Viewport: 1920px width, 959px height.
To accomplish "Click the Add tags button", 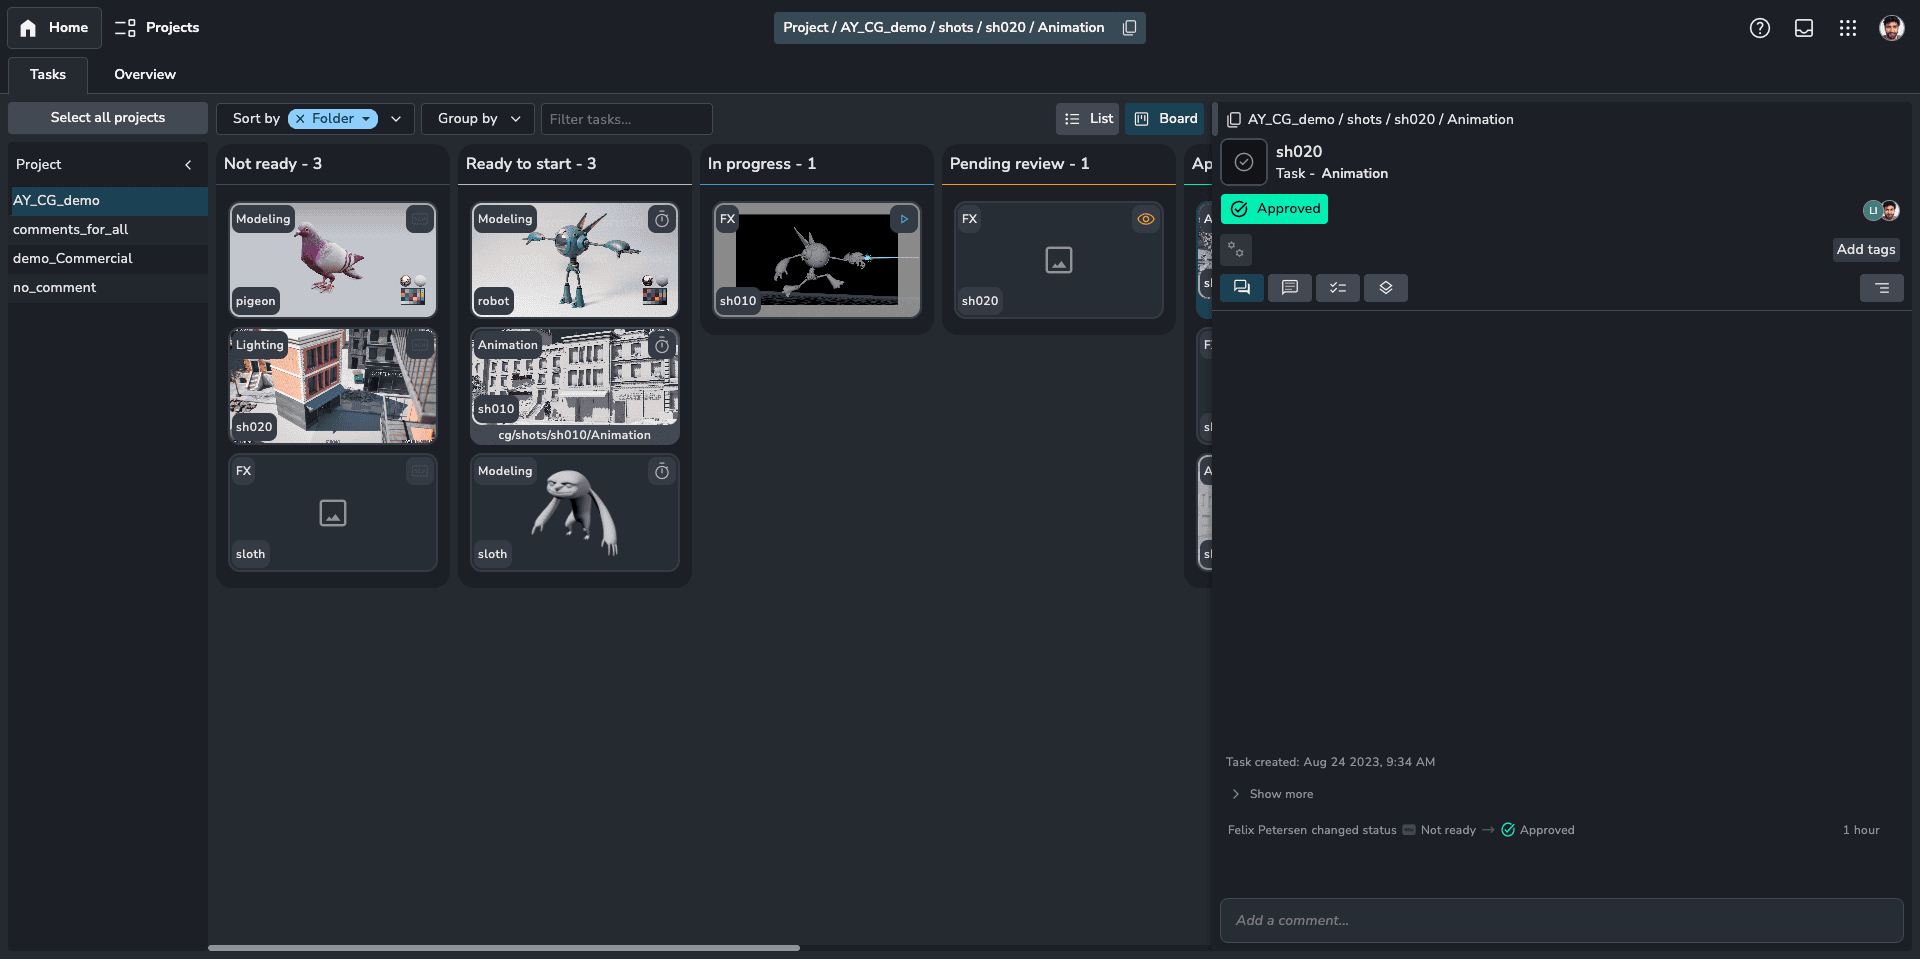I will [x=1865, y=250].
